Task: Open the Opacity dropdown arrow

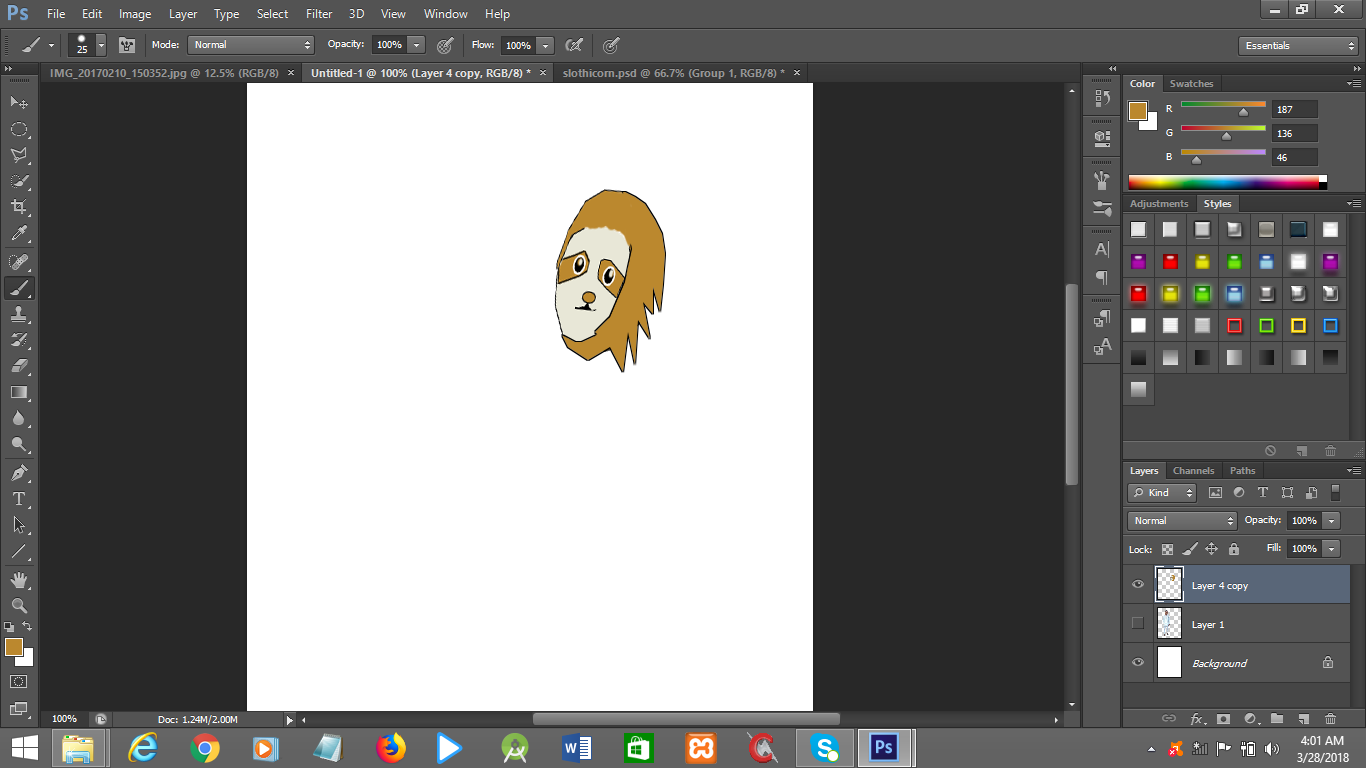Action: tap(417, 44)
